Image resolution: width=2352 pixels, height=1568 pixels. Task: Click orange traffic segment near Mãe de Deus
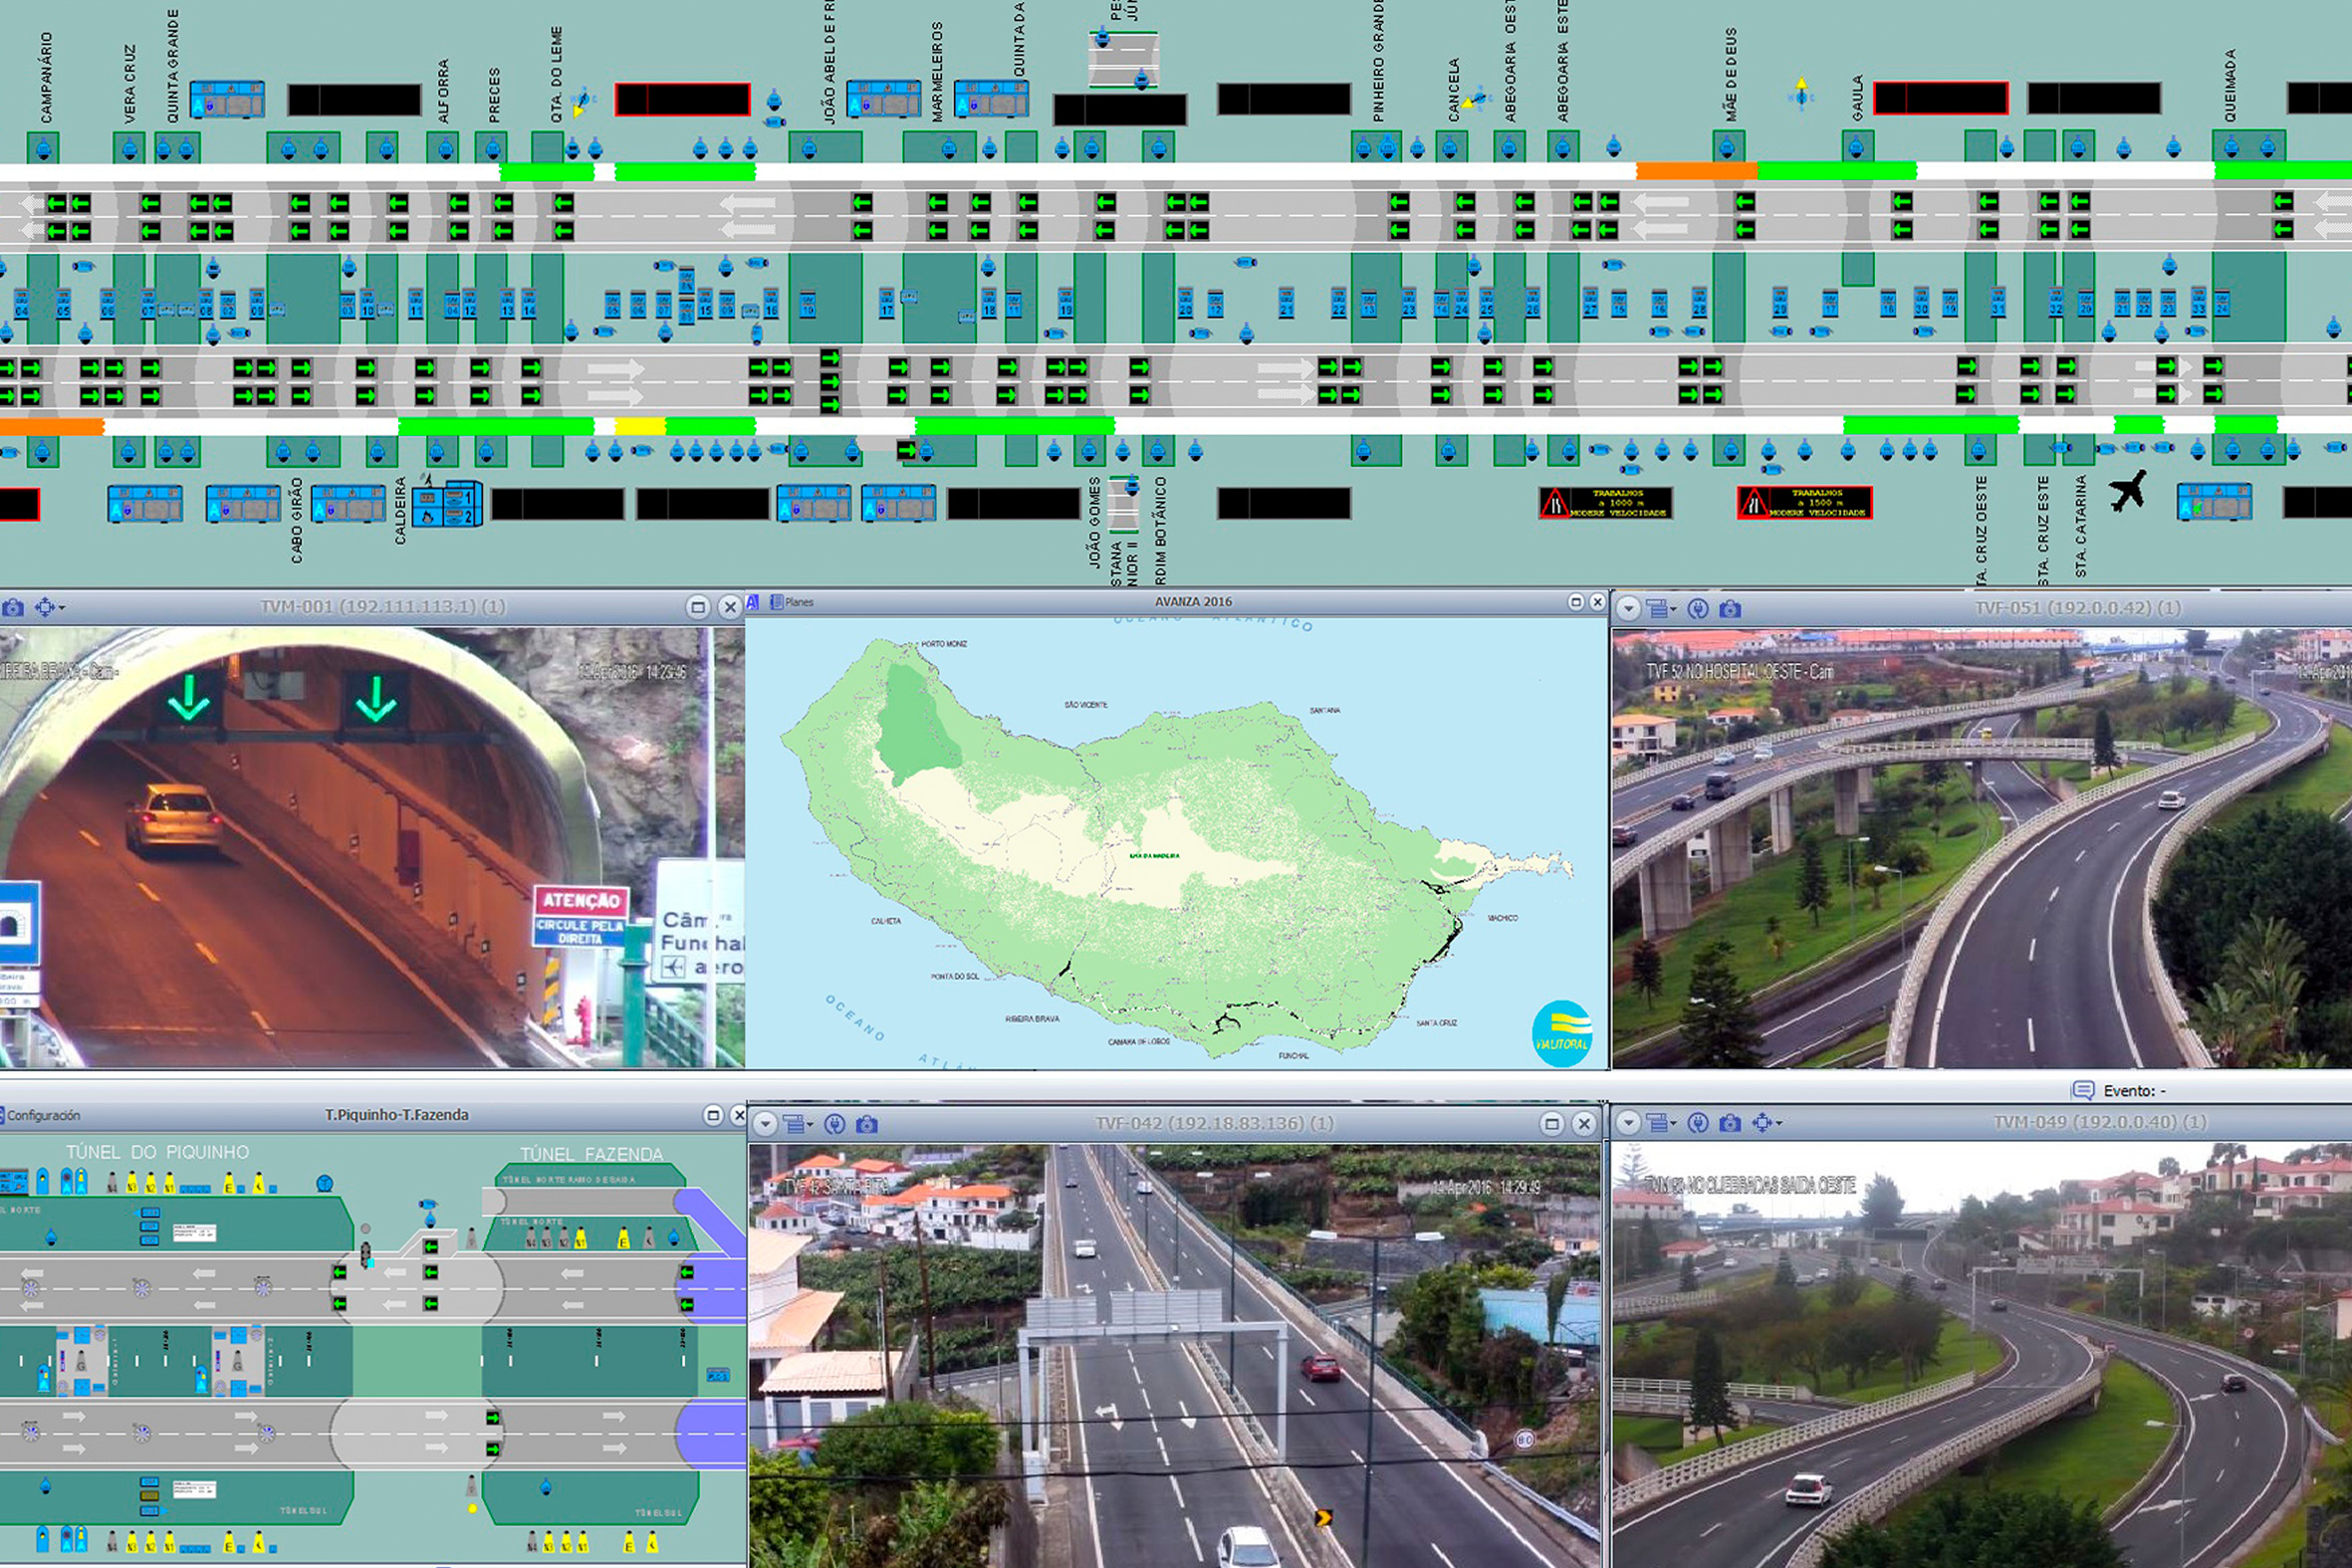coord(1696,171)
